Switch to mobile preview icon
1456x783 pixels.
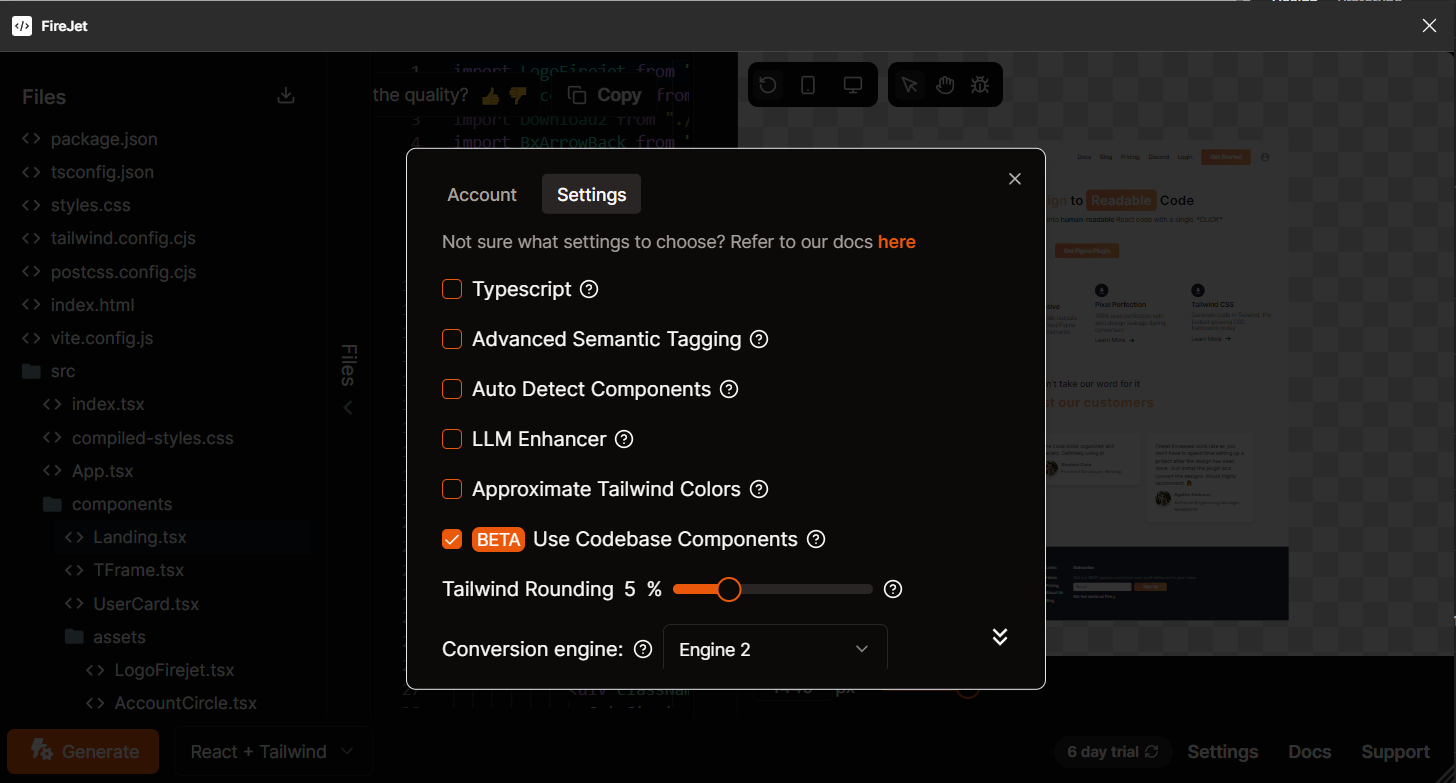tap(807, 84)
